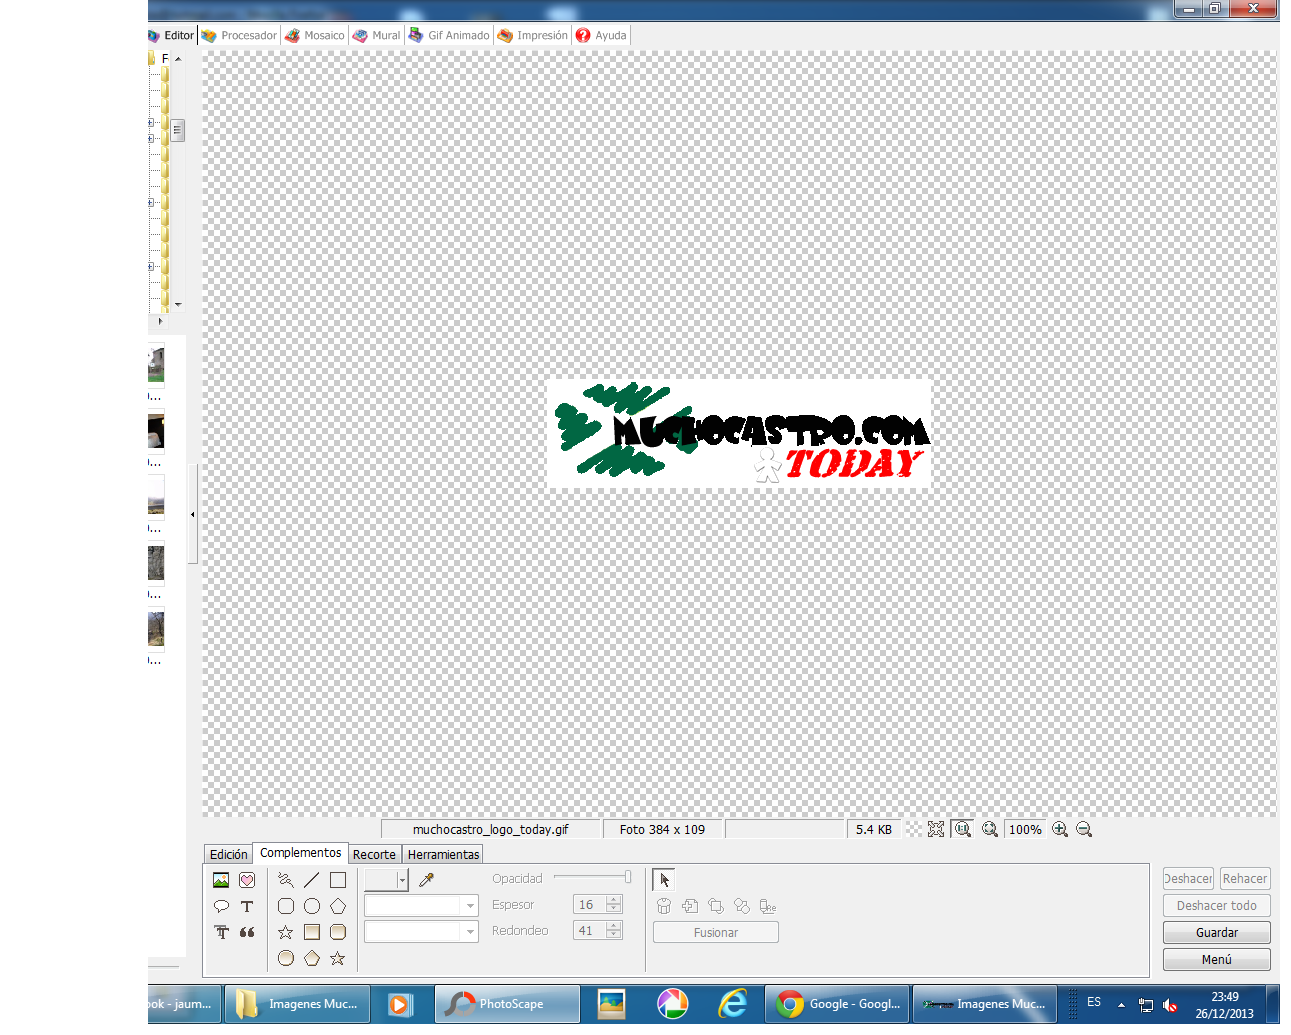
Task: Open the Herramientas tab
Action: point(443,854)
